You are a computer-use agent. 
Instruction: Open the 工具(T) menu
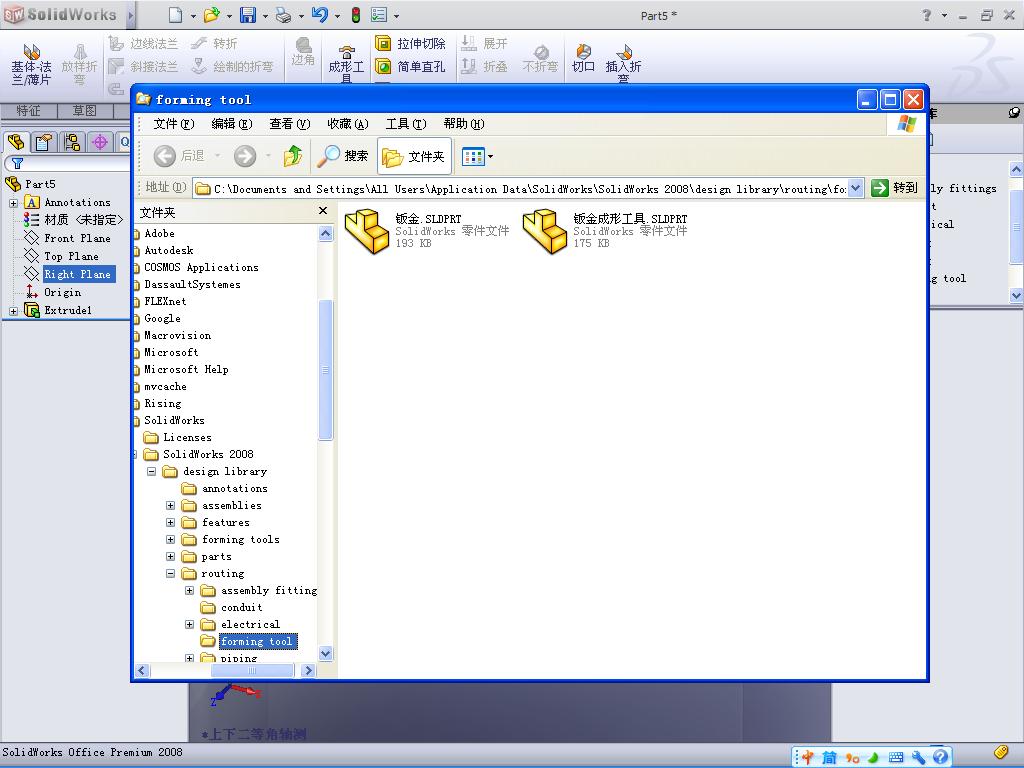[406, 123]
